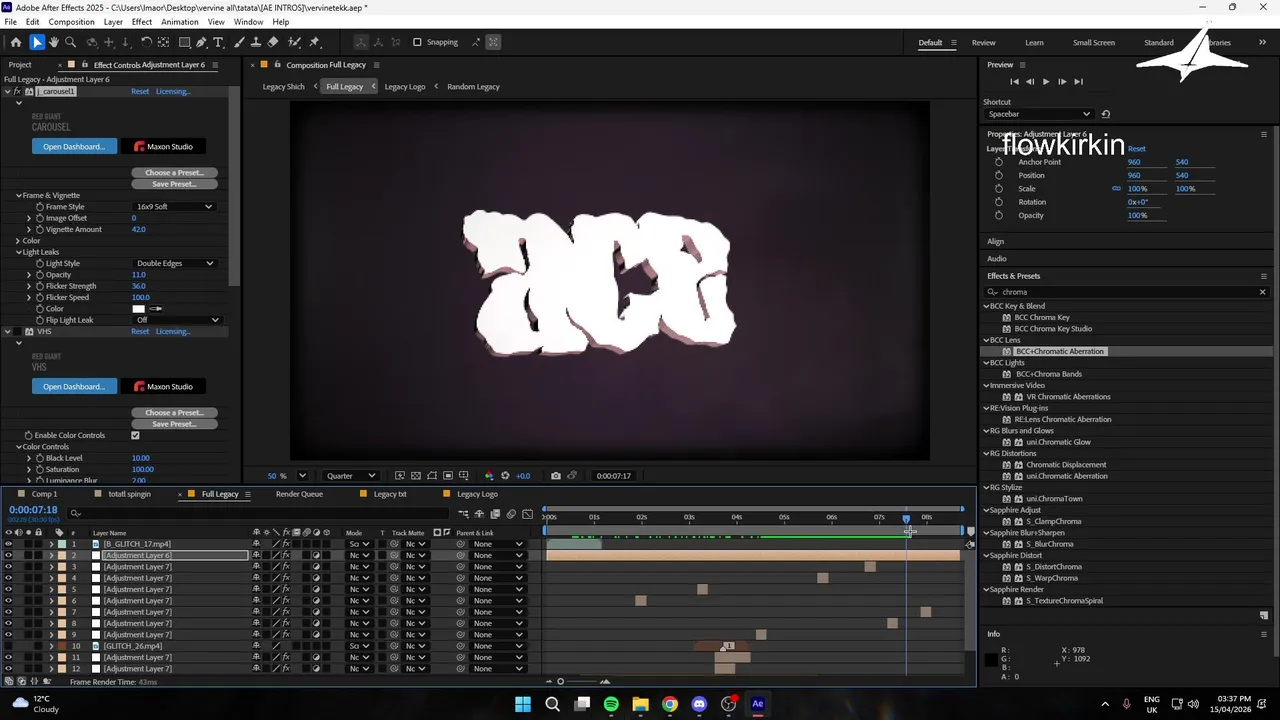Select the Pen tool
The height and width of the screenshot is (720, 1280).
pyautogui.click(x=201, y=42)
